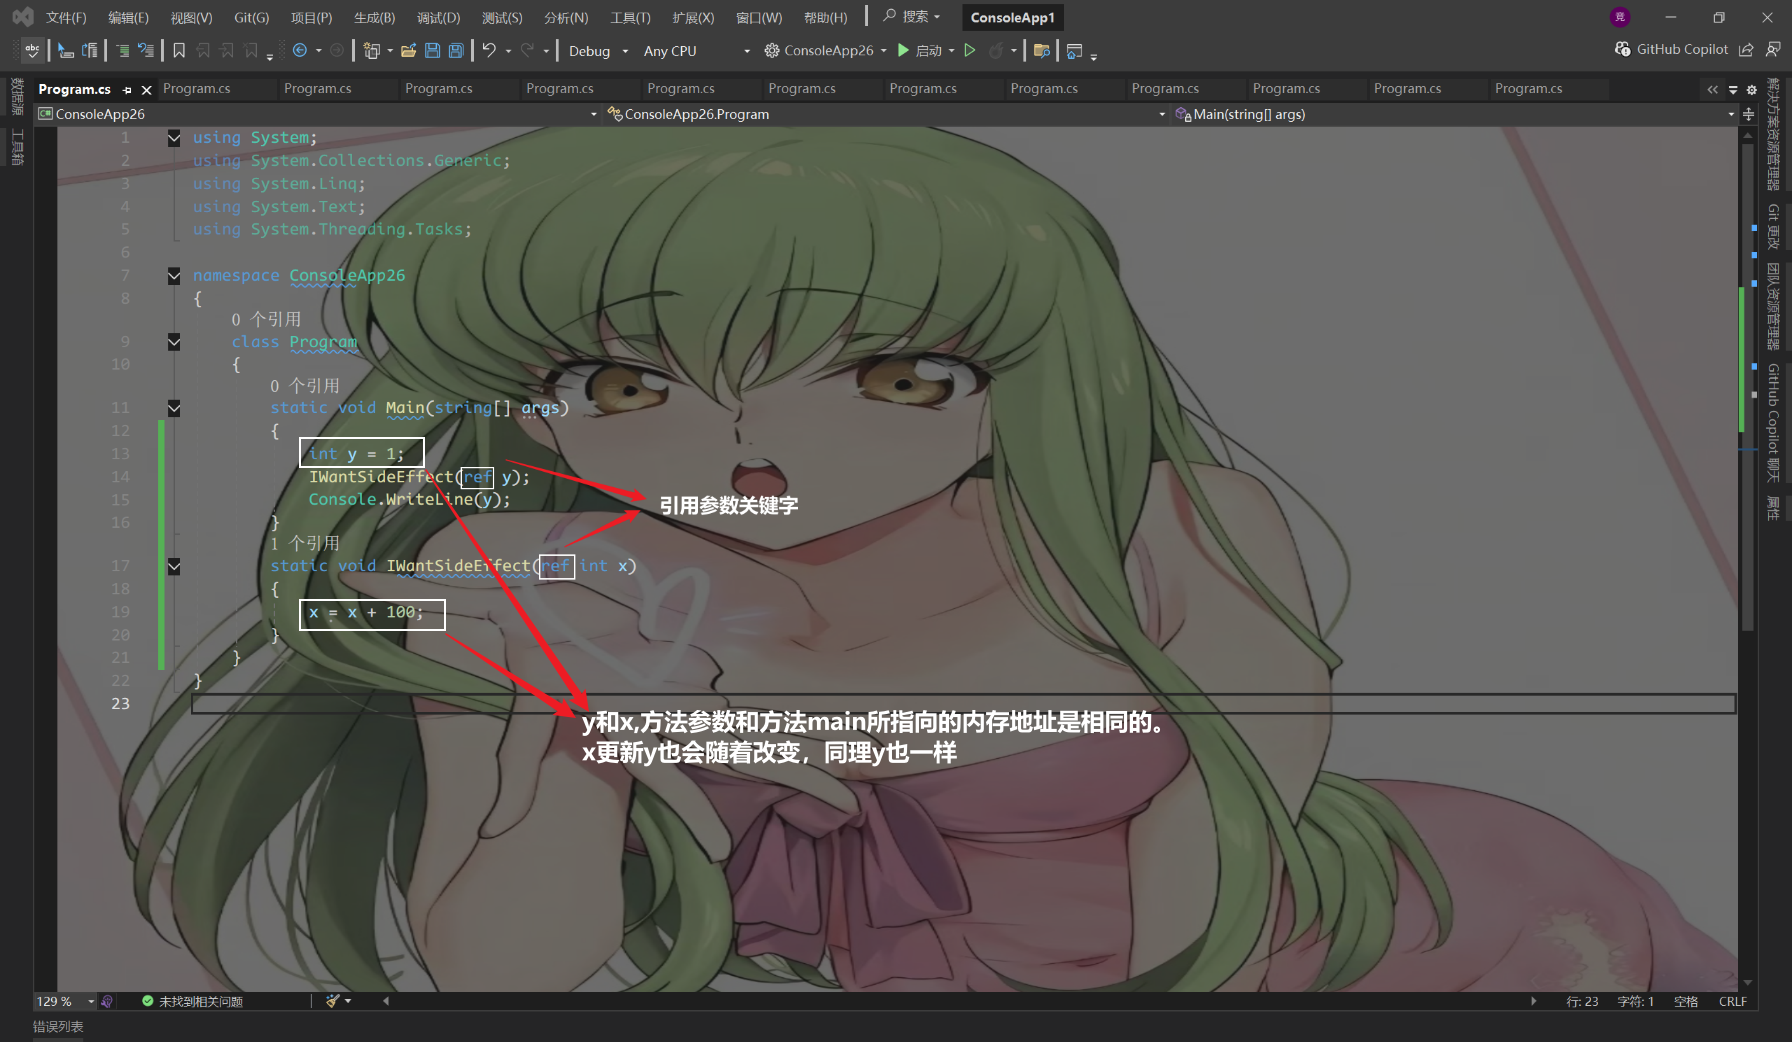Image resolution: width=1792 pixels, height=1042 pixels.
Task: Open the 工具(T) menu
Action: (630, 17)
